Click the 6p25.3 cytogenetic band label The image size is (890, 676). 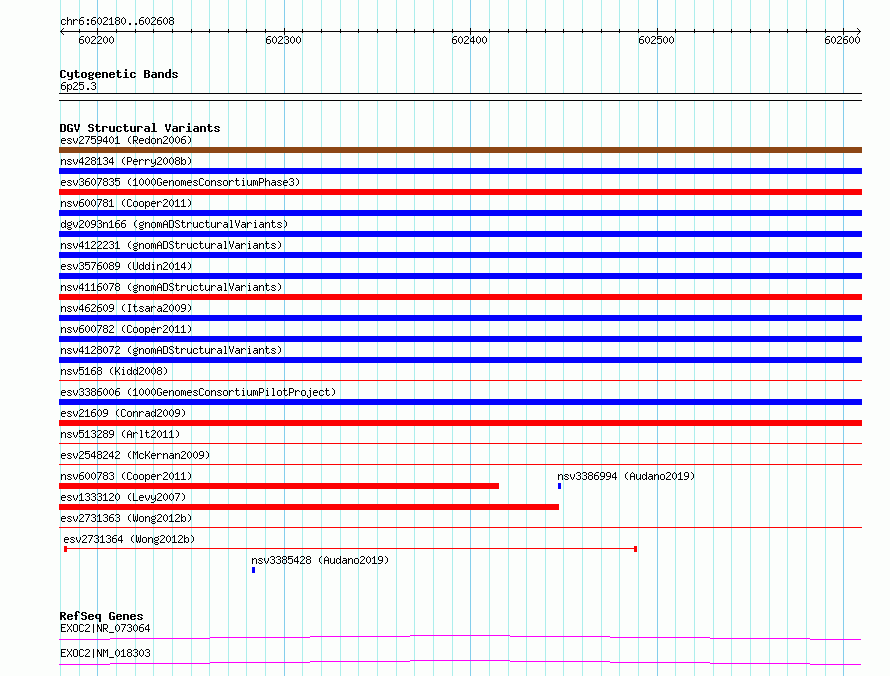(x=78, y=86)
